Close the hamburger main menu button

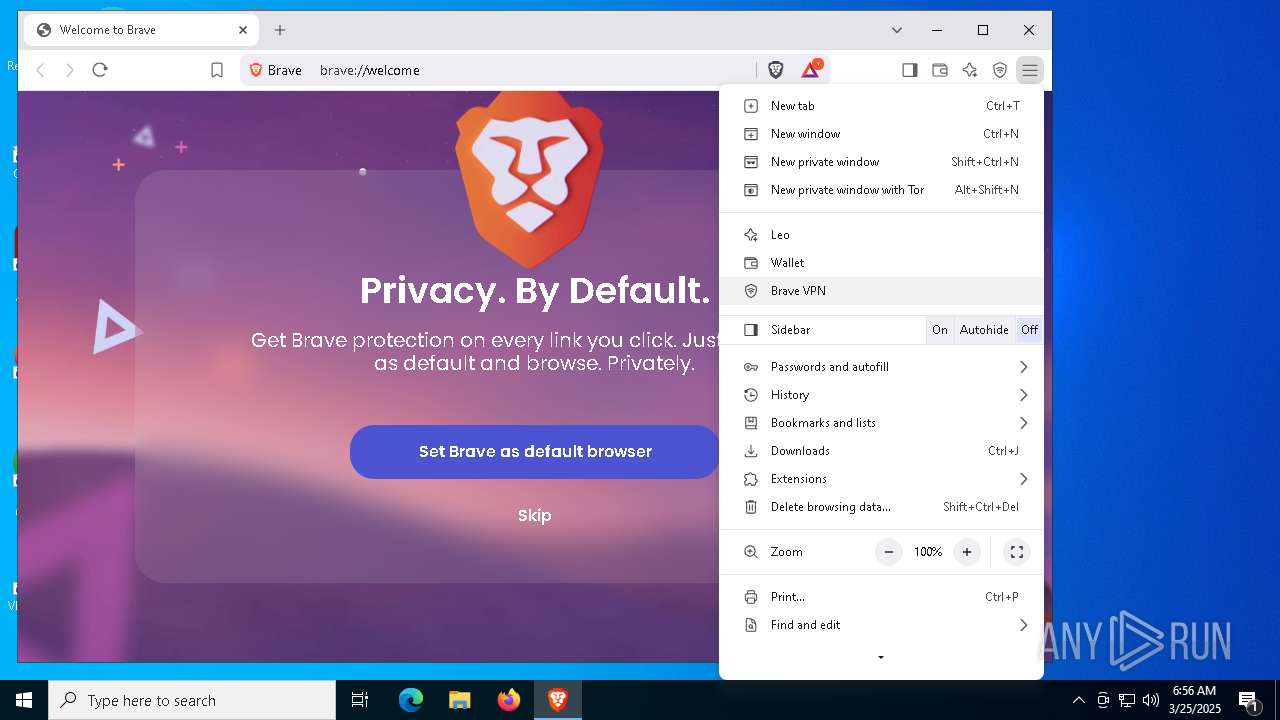tap(1030, 70)
